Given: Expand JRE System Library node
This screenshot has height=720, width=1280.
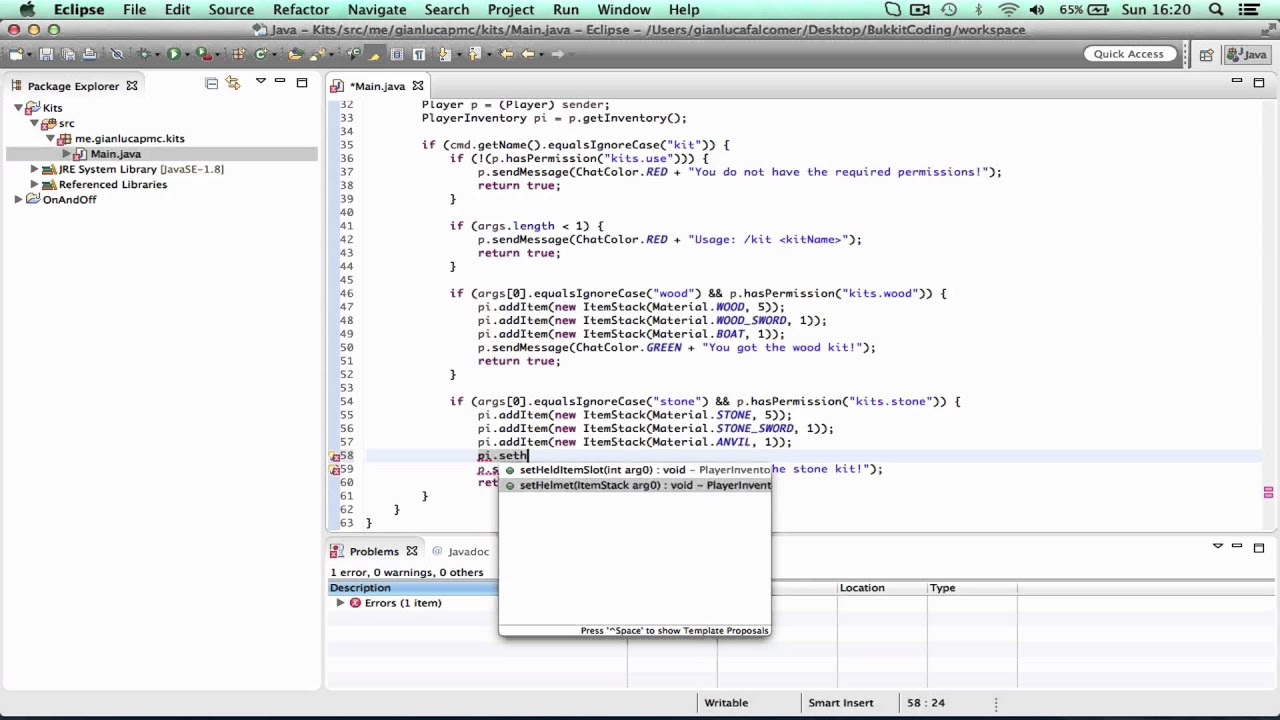Looking at the screenshot, I should [34, 169].
